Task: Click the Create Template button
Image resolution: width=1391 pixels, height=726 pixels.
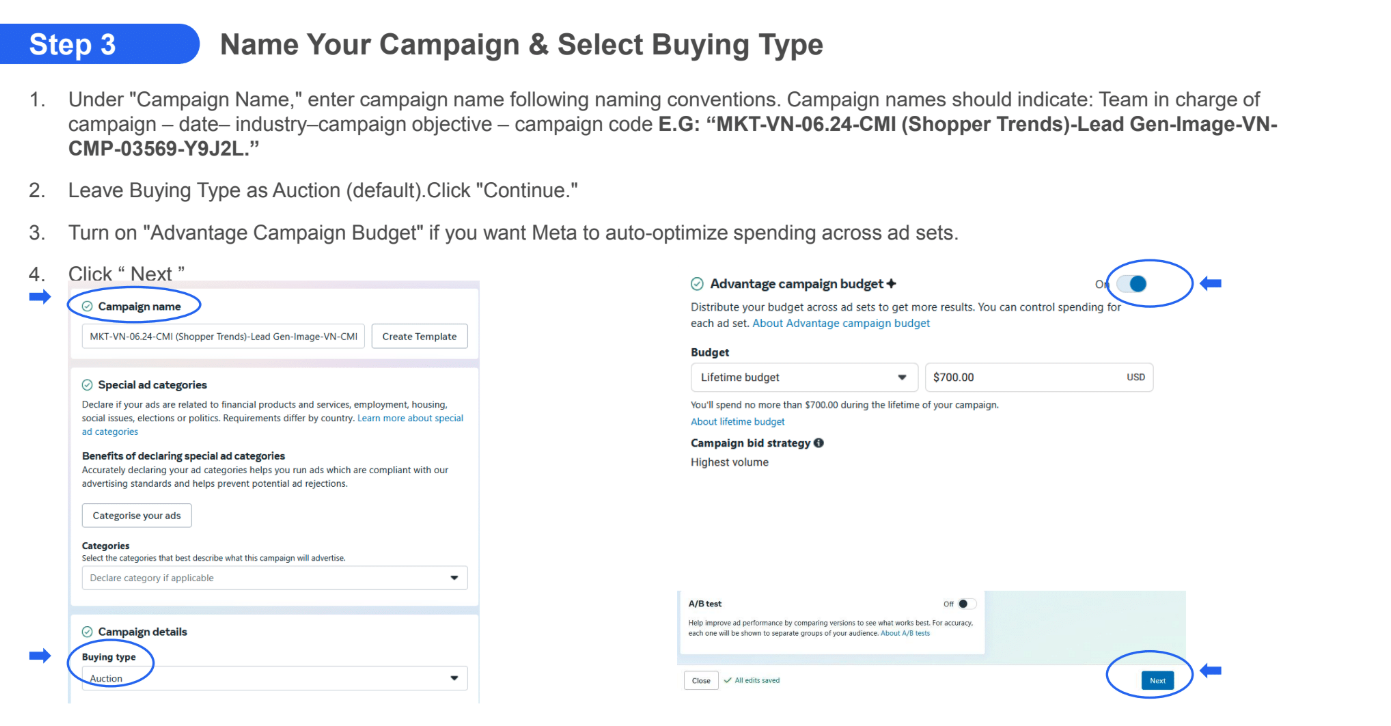Action: coord(419,337)
